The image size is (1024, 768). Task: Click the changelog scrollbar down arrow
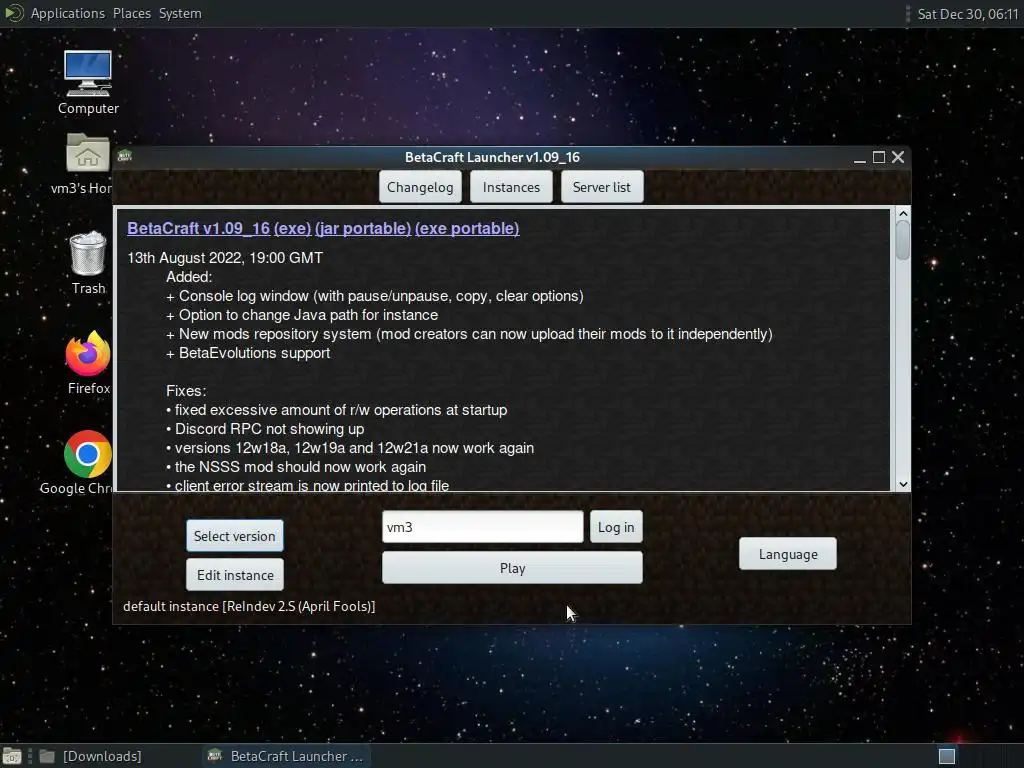tap(903, 484)
